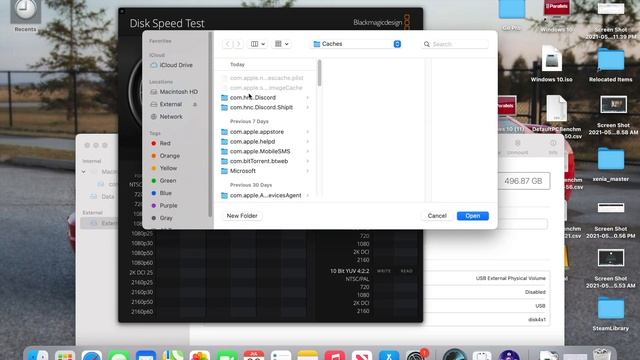Expand Microsoft folder chevron
This screenshot has height=360, width=640.
point(308,171)
